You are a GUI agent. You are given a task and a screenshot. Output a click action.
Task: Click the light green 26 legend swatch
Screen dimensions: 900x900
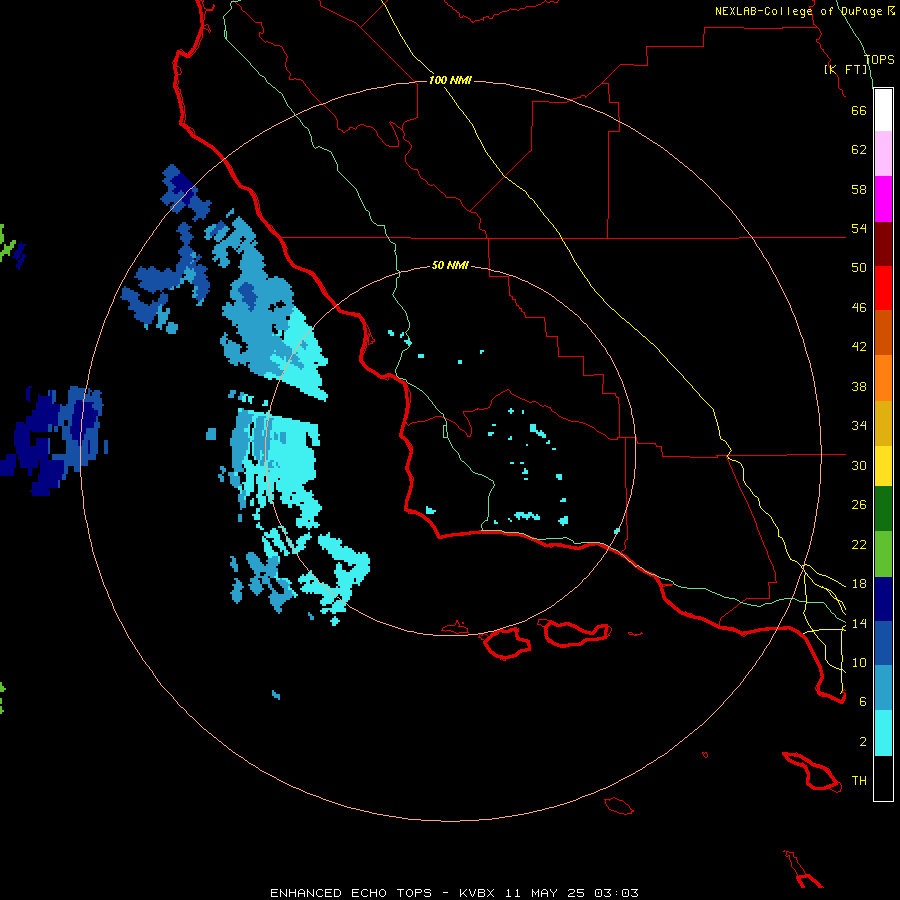(x=883, y=554)
